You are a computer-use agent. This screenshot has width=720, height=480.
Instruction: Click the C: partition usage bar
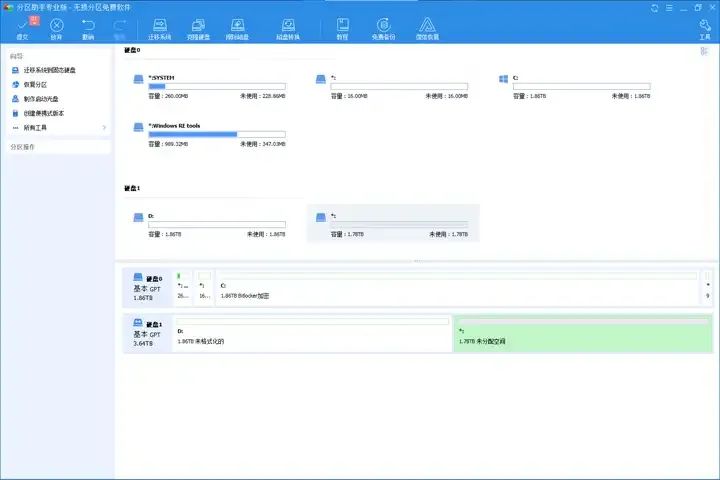[581, 86]
